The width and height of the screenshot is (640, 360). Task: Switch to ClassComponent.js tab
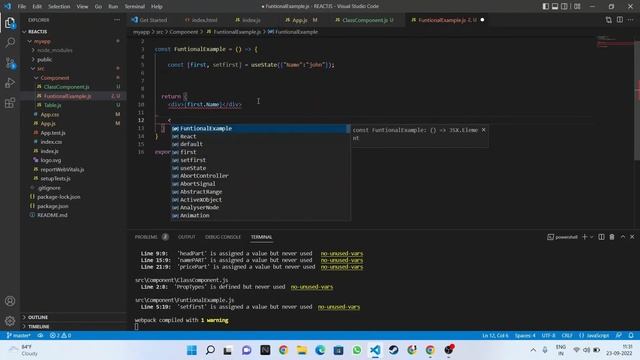point(364,20)
